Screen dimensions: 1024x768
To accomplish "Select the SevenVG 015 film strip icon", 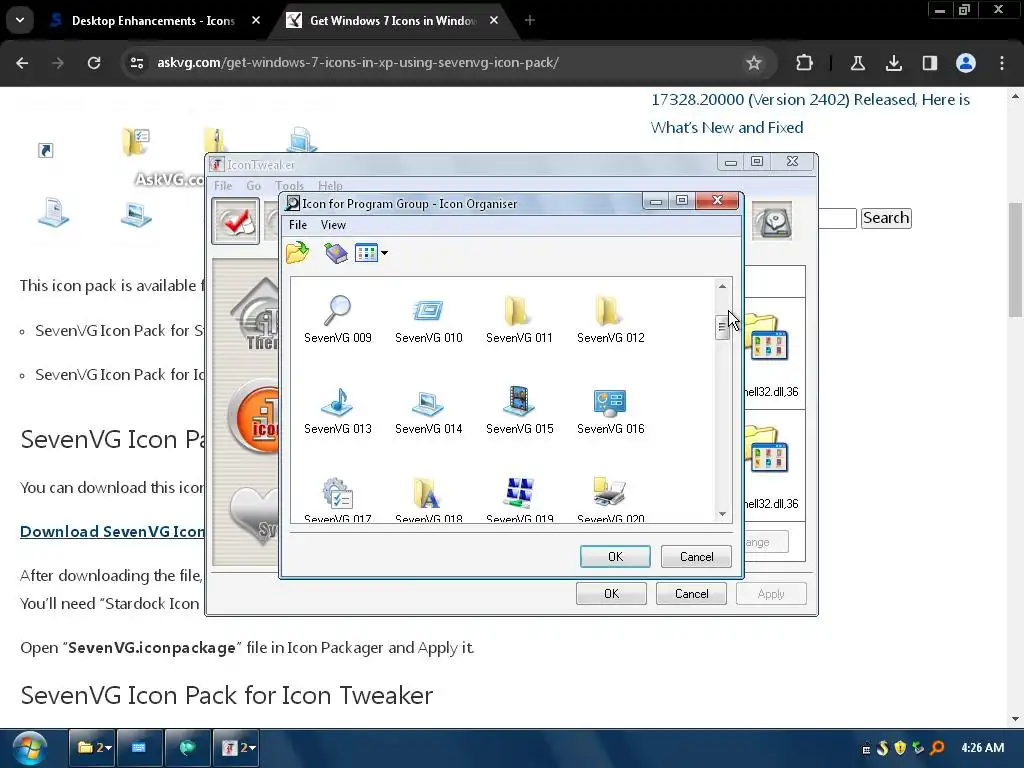I will click(x=519, y=401).
